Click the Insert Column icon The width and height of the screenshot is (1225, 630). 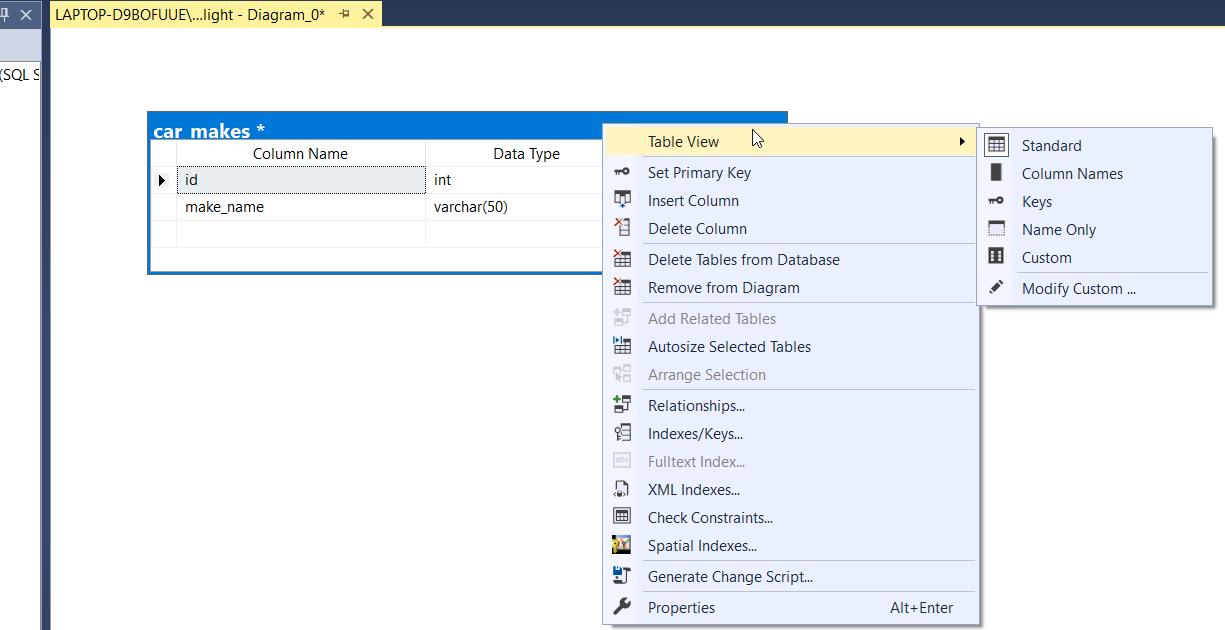(622, 200)
